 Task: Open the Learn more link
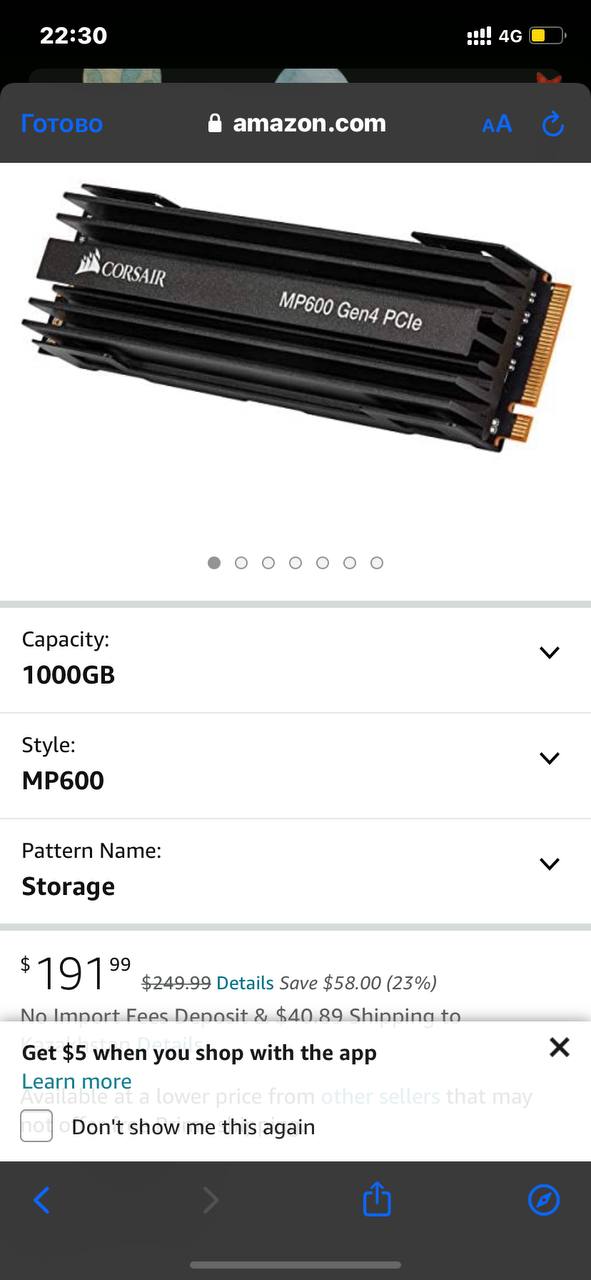77,1082
